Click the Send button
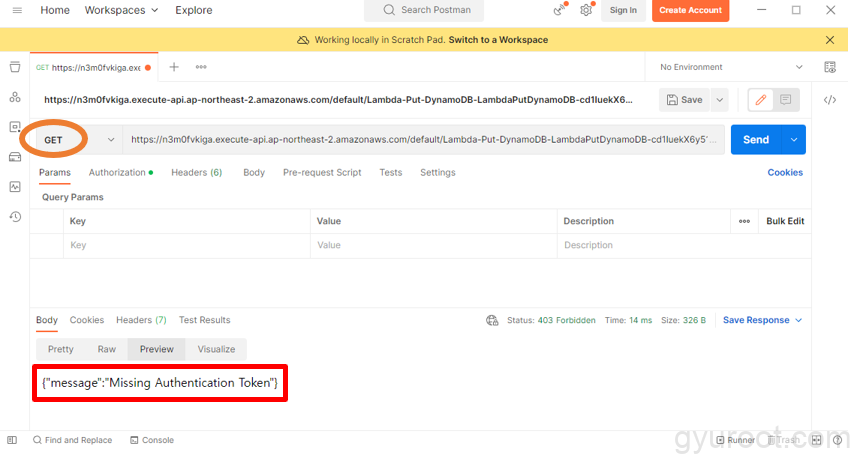The image size is (850, 454). (755, 140)
